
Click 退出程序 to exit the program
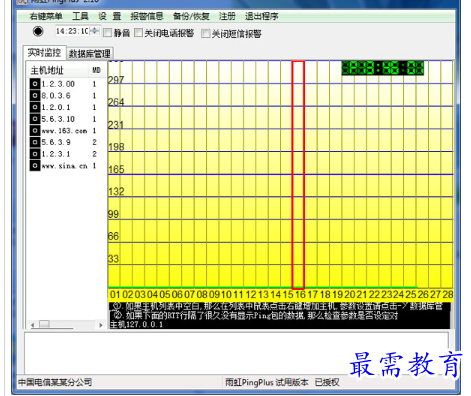tap(261, 16)
